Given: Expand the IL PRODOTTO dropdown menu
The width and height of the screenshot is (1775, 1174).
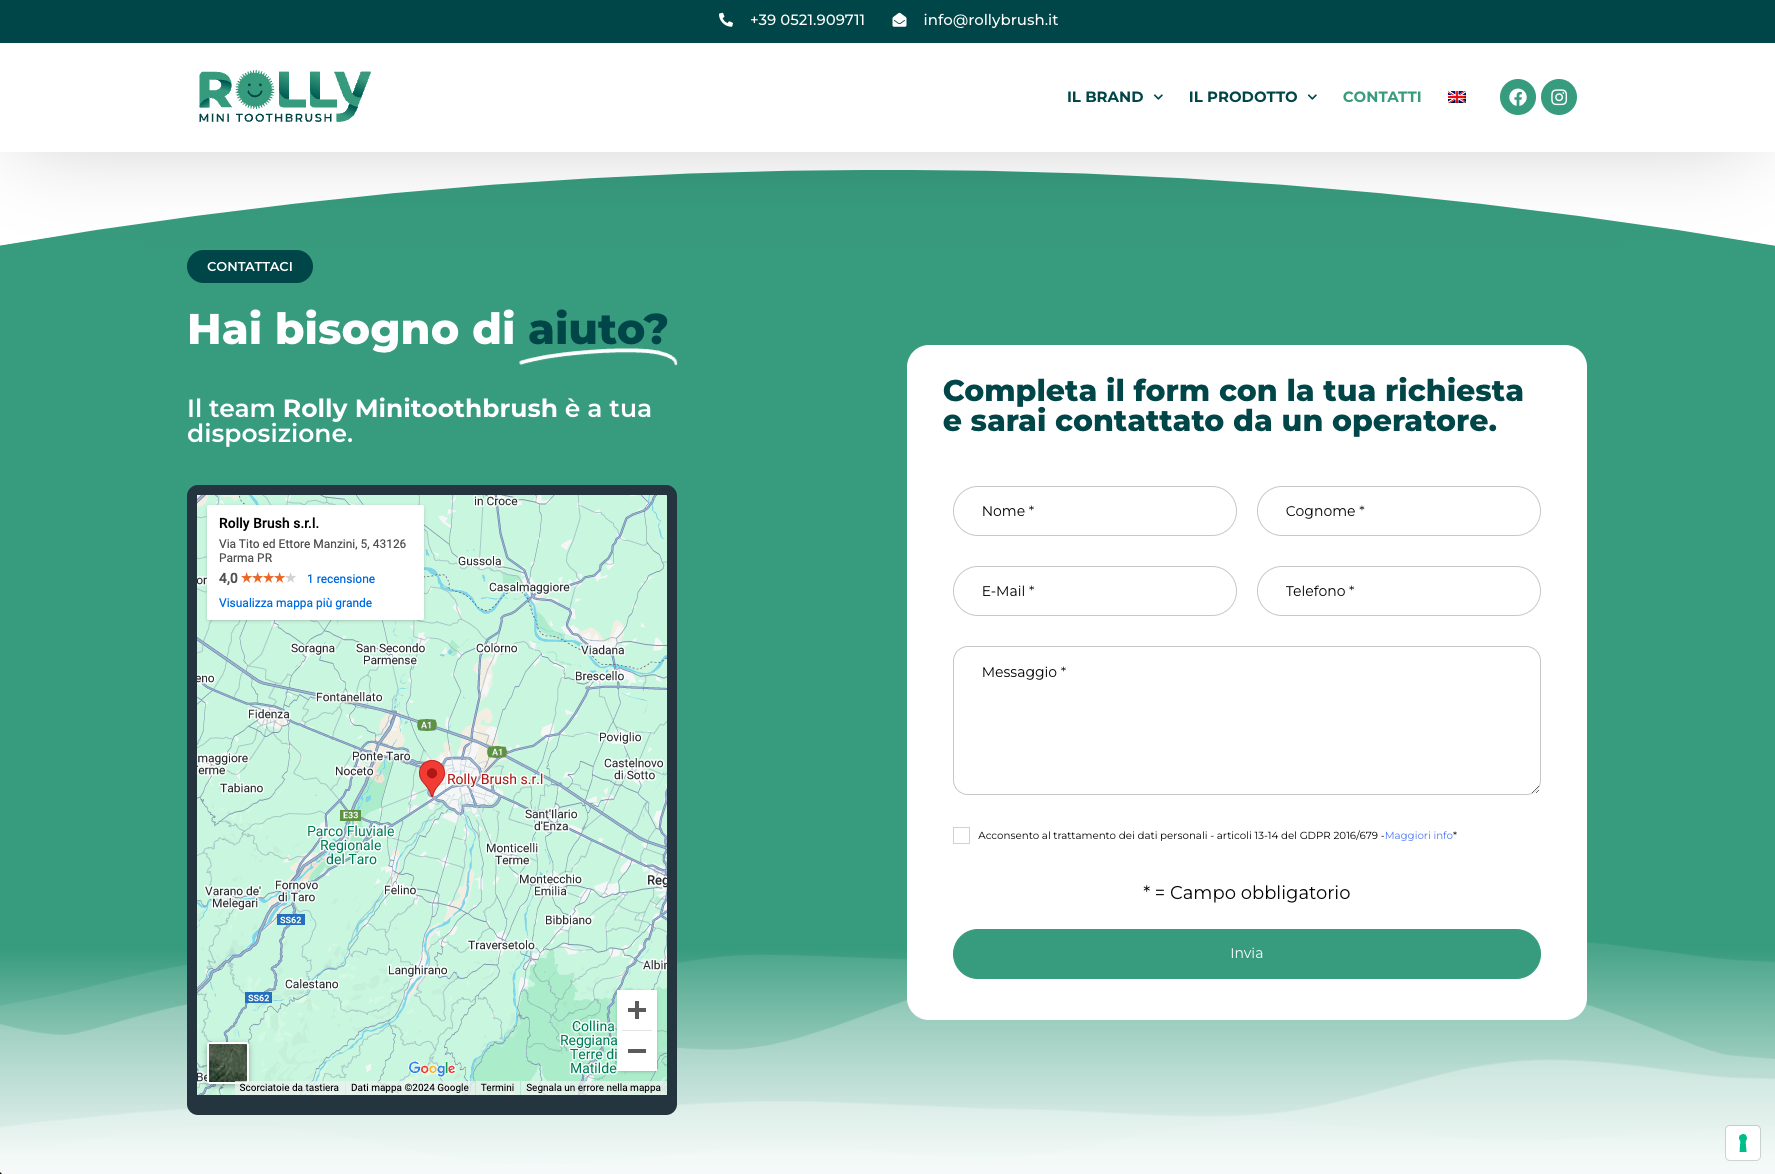Looking at the screenshot, I should pos(1252,97).
